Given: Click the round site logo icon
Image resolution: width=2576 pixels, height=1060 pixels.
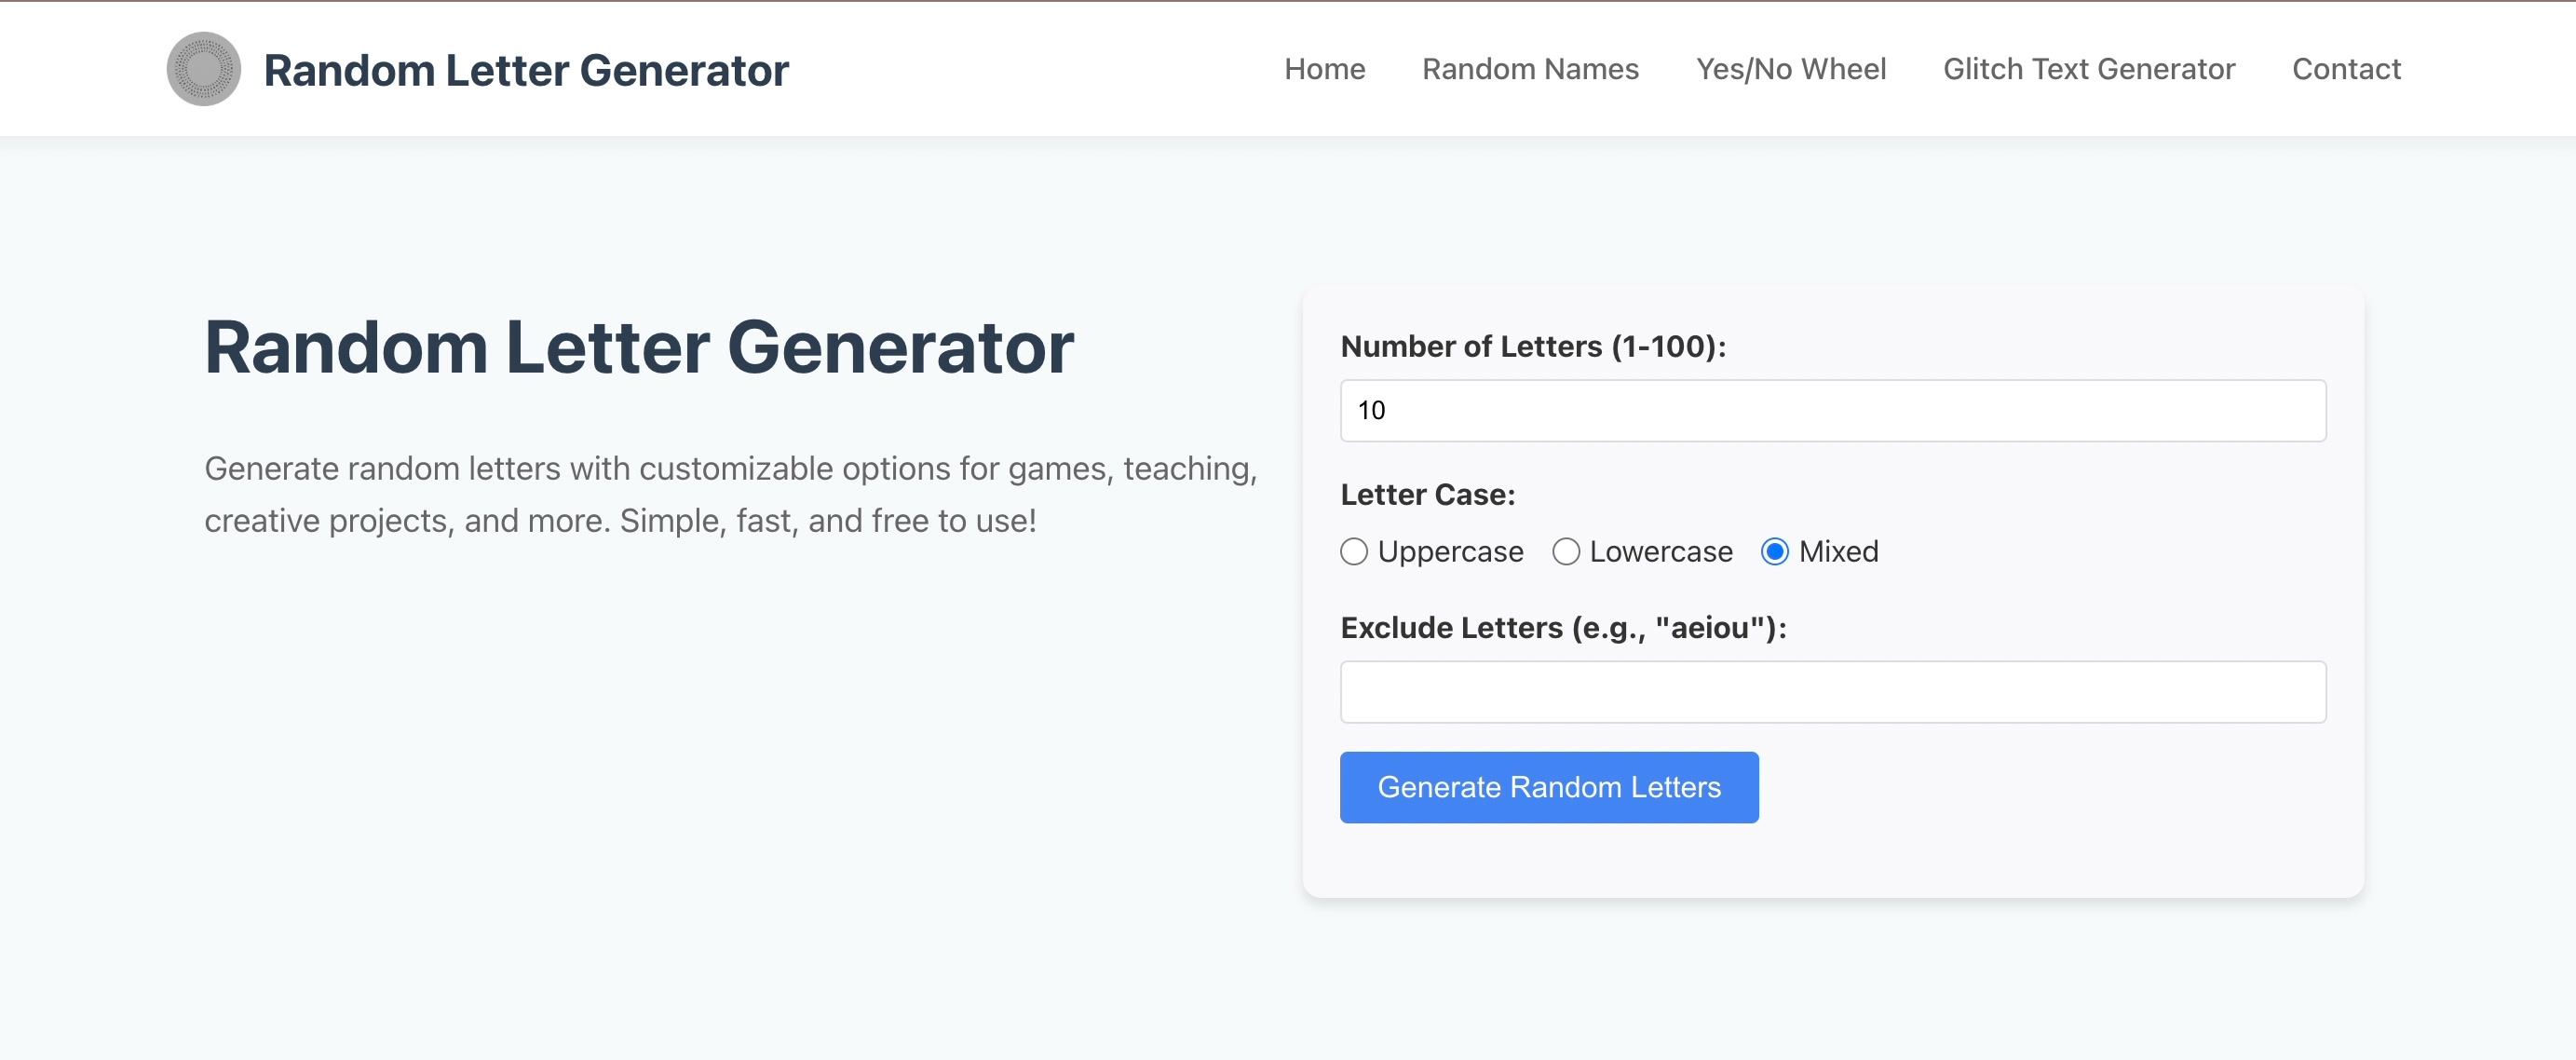Looking at the screenshot, I should tap(203, 69).
